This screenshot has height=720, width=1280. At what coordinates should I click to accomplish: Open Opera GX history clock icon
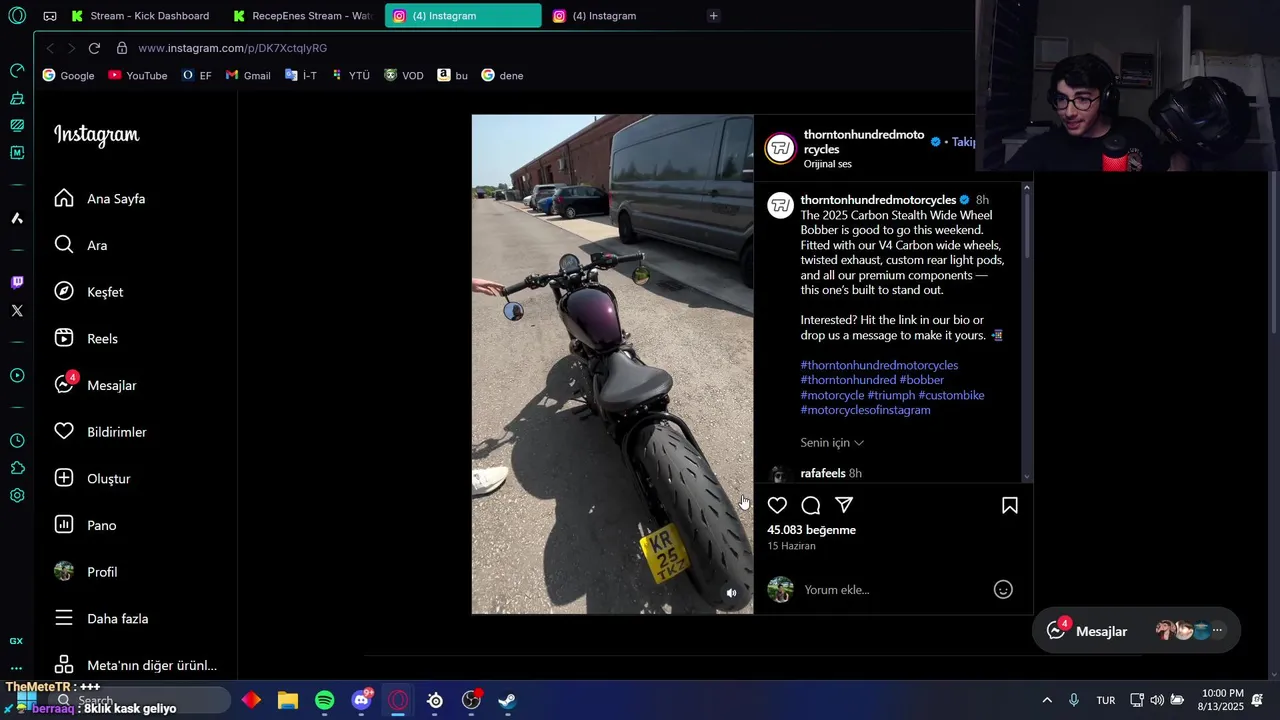click(x=17, y=440)
